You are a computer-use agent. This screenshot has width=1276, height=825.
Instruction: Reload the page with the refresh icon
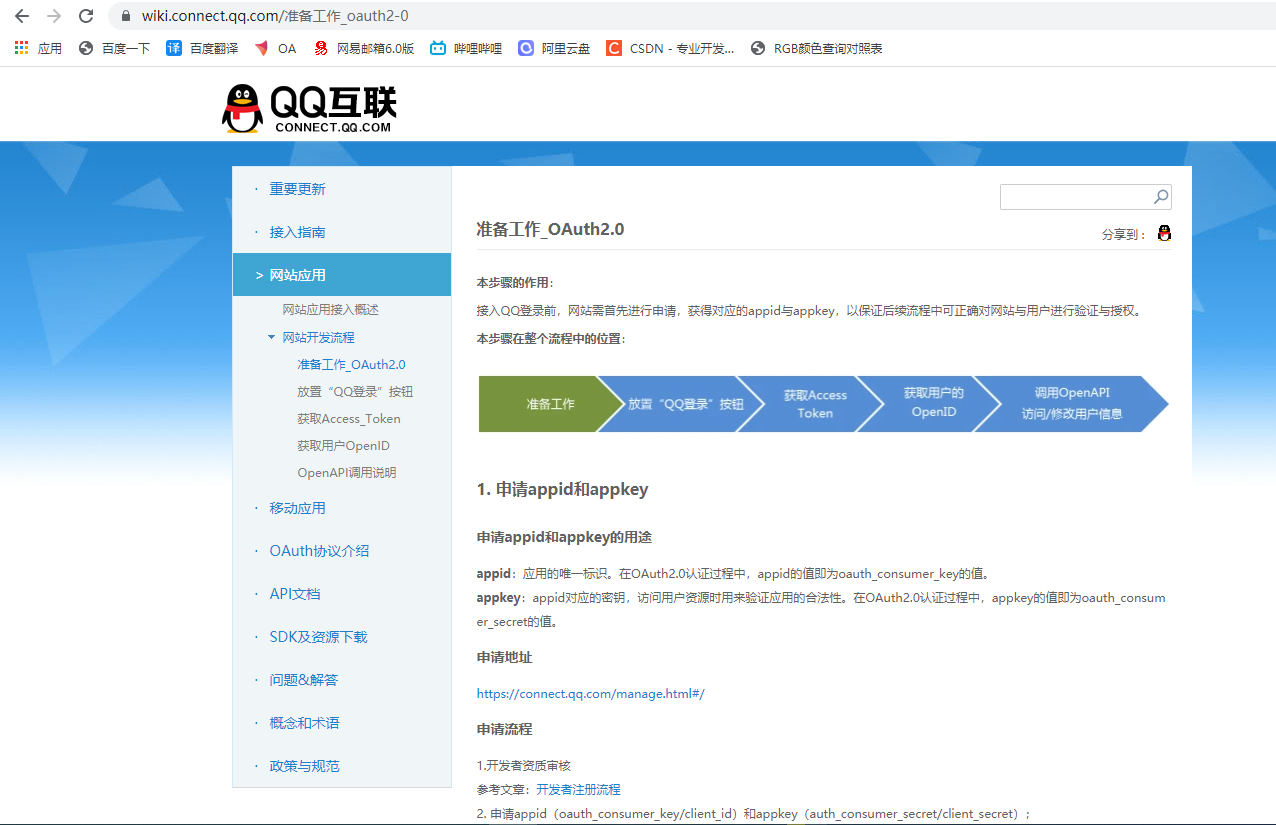tap(85, 15)
